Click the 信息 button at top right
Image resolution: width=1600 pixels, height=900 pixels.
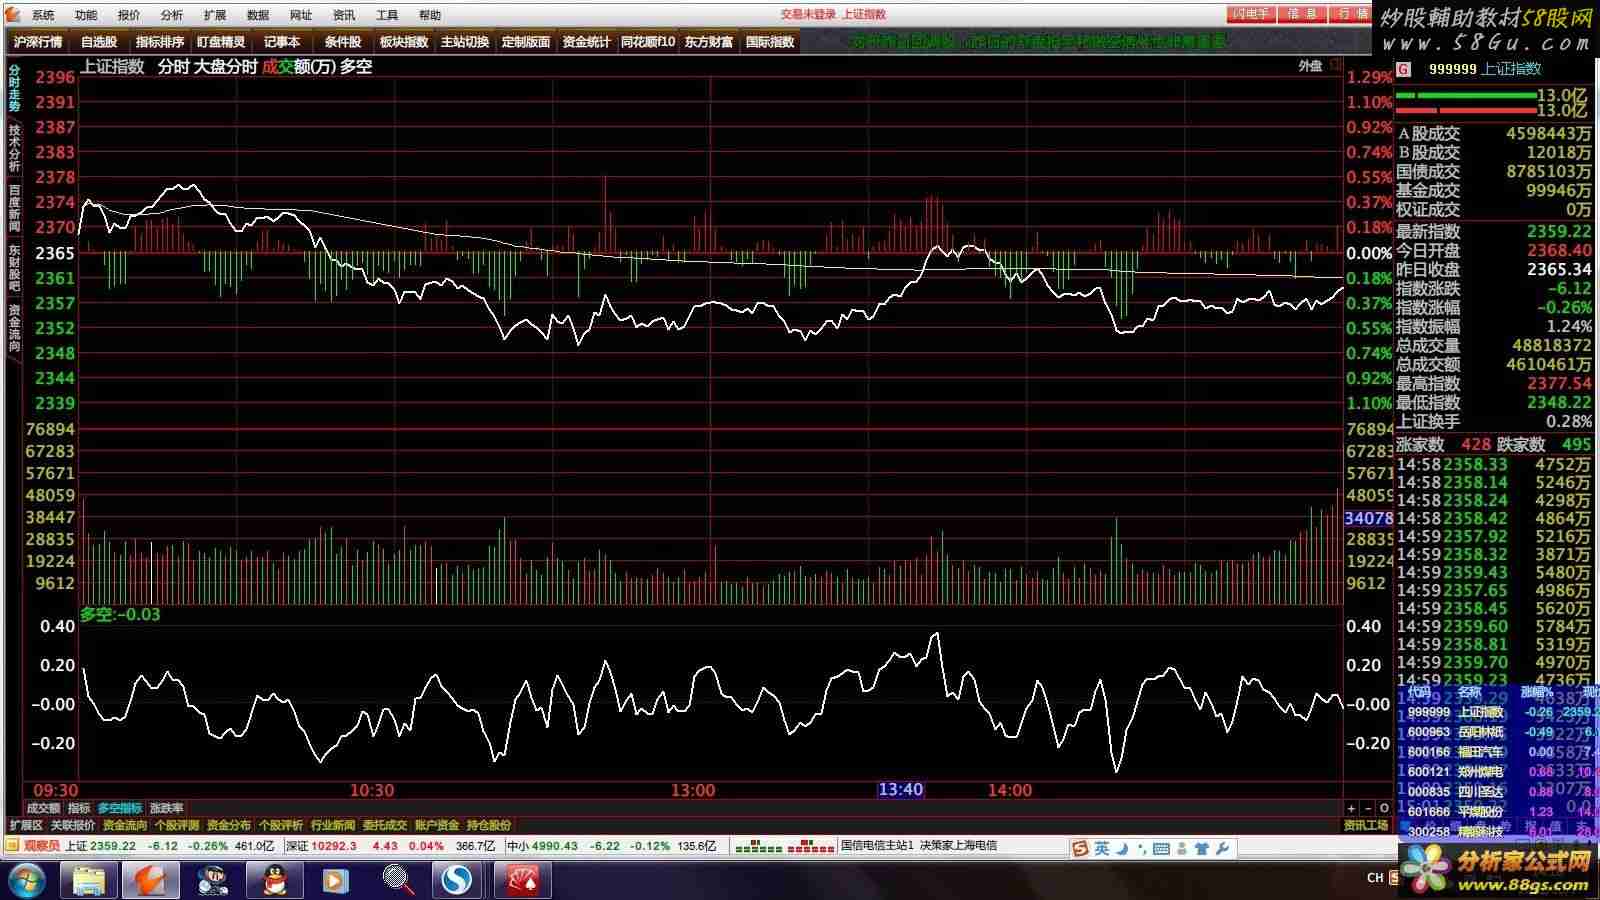click(1303, 14)
